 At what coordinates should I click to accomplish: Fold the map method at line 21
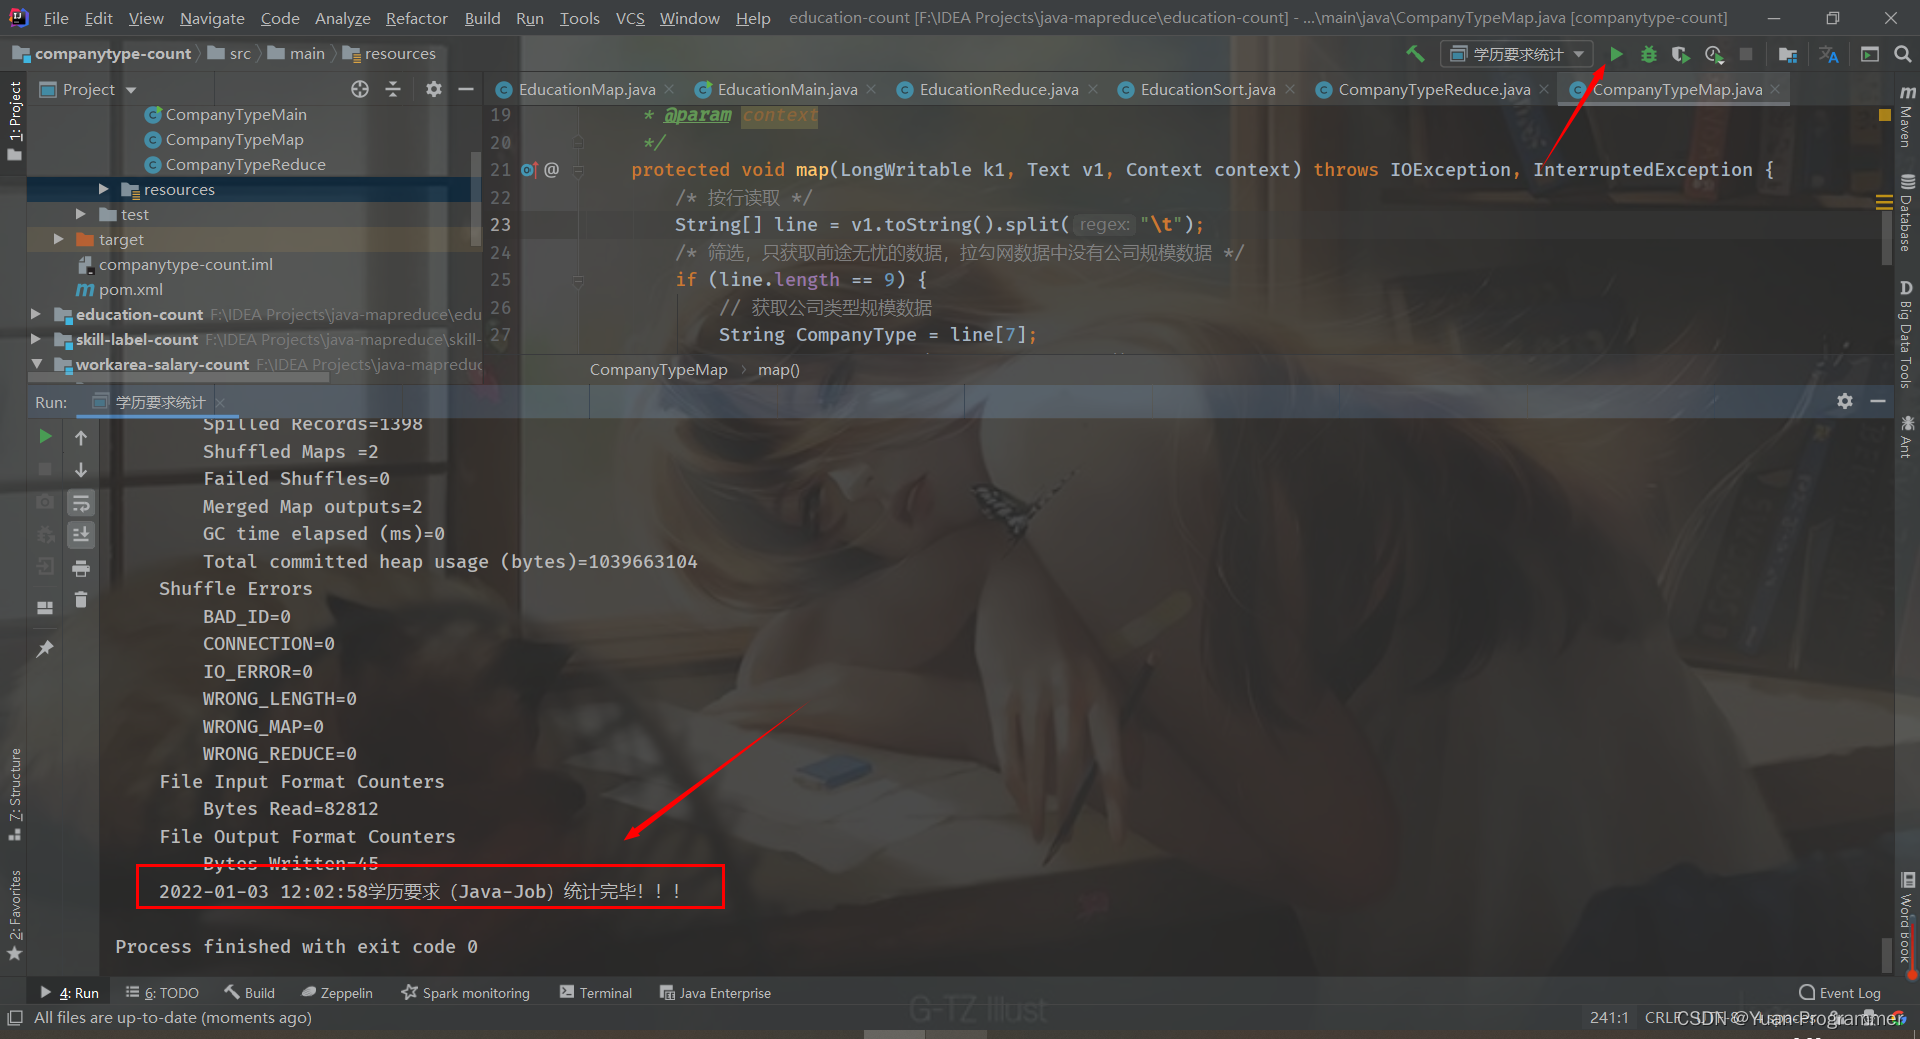click(578, 170)
